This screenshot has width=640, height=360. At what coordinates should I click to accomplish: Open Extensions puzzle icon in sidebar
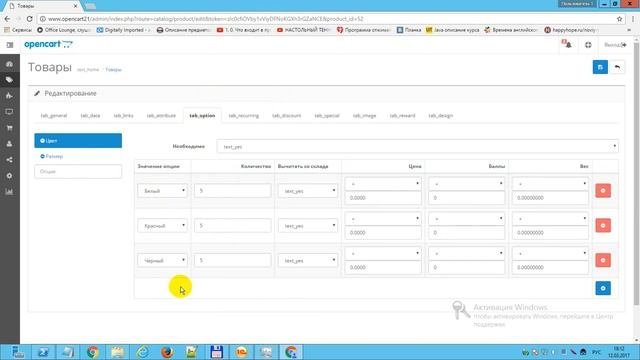[x=9, y=96]
